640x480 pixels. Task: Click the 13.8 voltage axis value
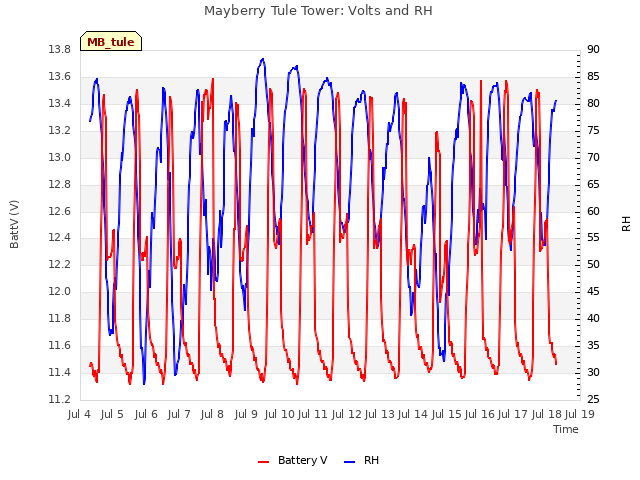point(60,50)
